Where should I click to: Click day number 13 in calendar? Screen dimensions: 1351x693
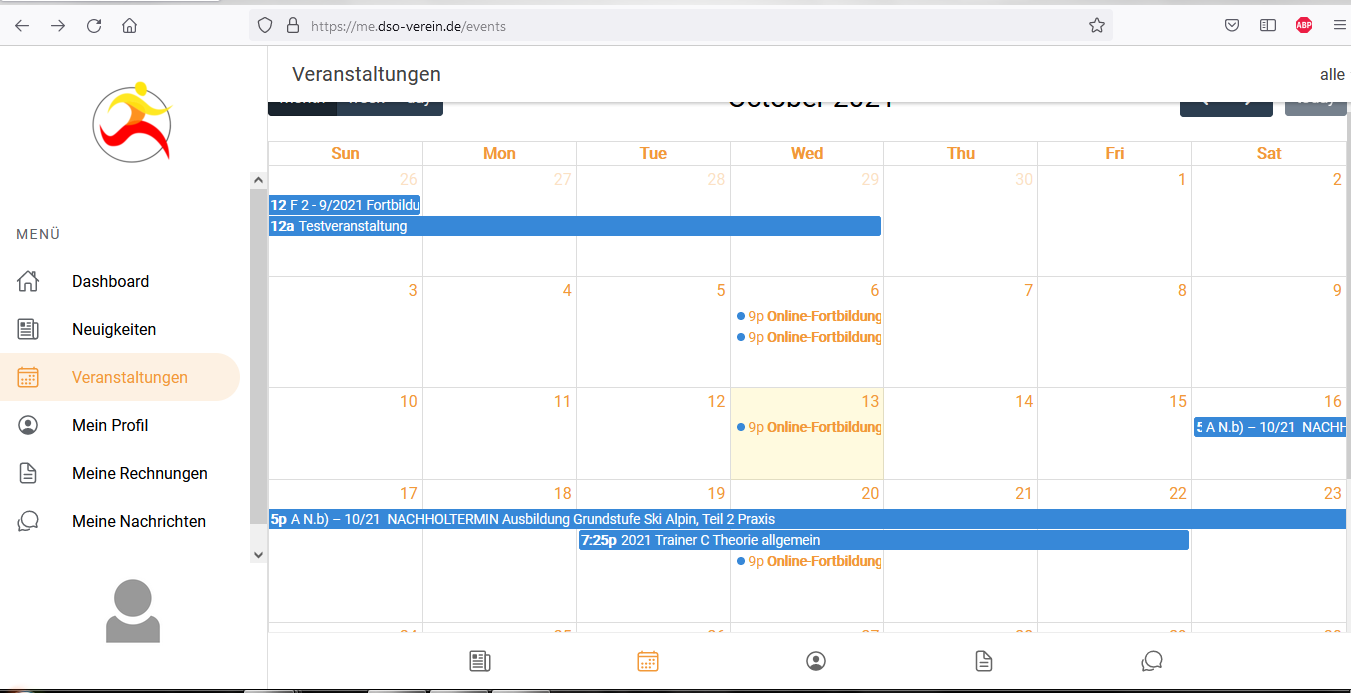[x=870, y=401]
